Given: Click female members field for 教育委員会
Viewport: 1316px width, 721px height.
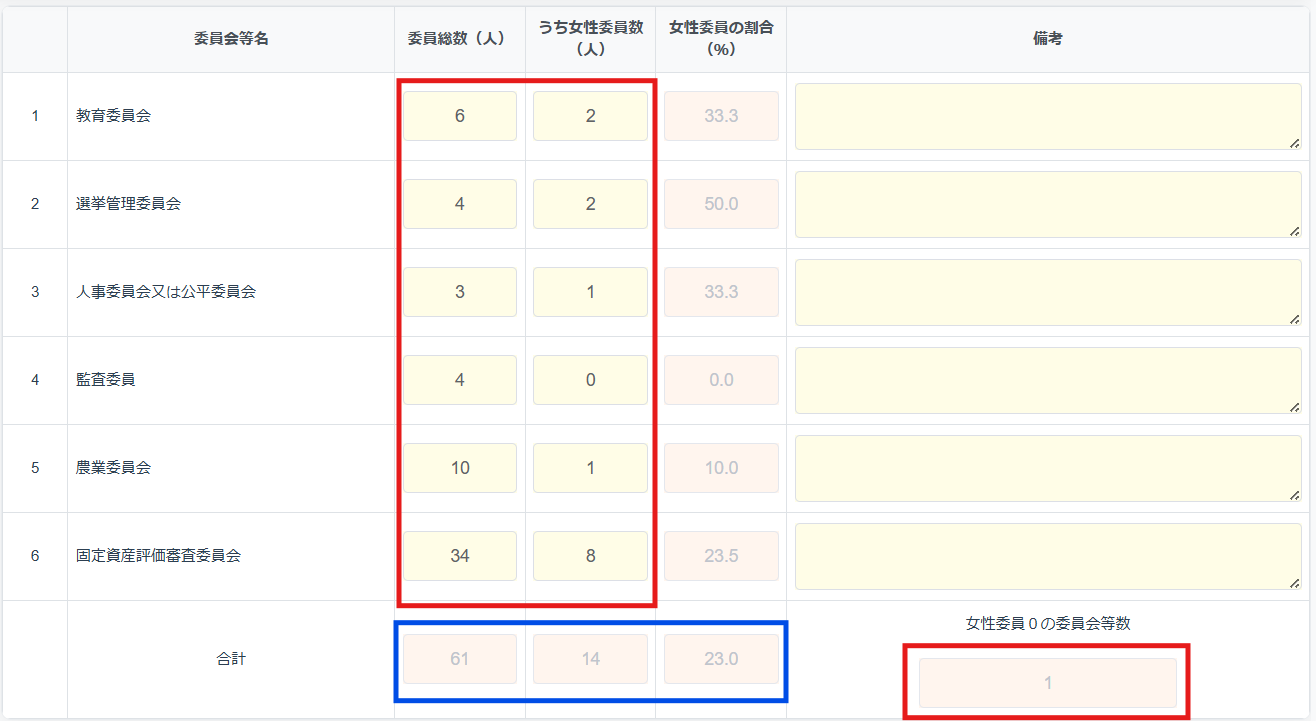Looking at the screenshot, I should (590, 116).
